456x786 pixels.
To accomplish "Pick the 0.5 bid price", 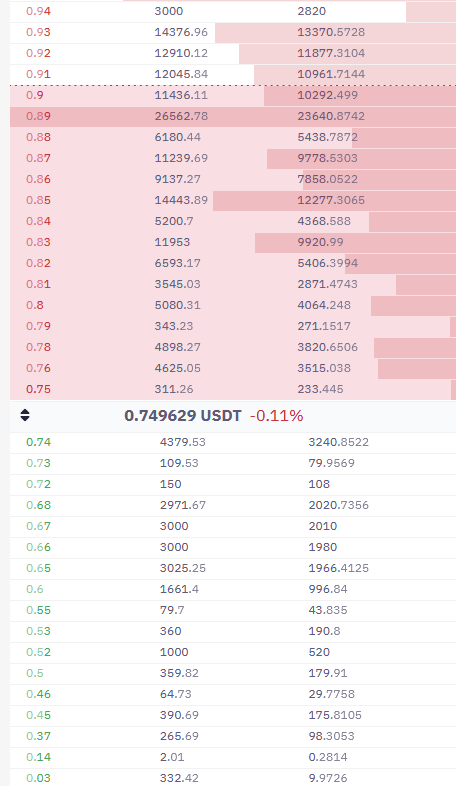I will point(35,673).
